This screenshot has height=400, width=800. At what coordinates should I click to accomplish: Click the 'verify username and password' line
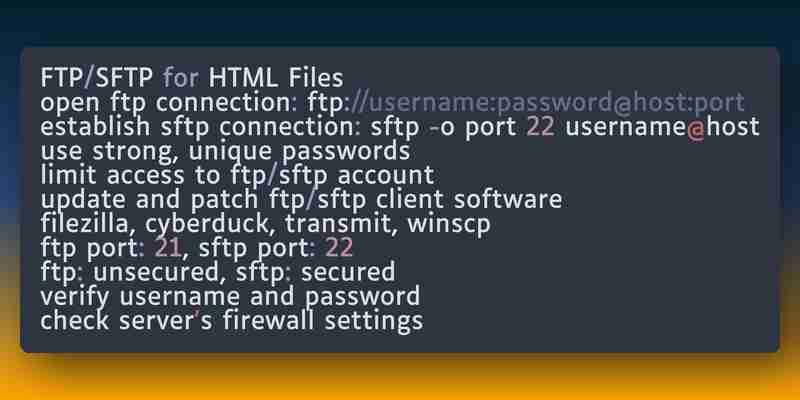click(x=230, y=298)
